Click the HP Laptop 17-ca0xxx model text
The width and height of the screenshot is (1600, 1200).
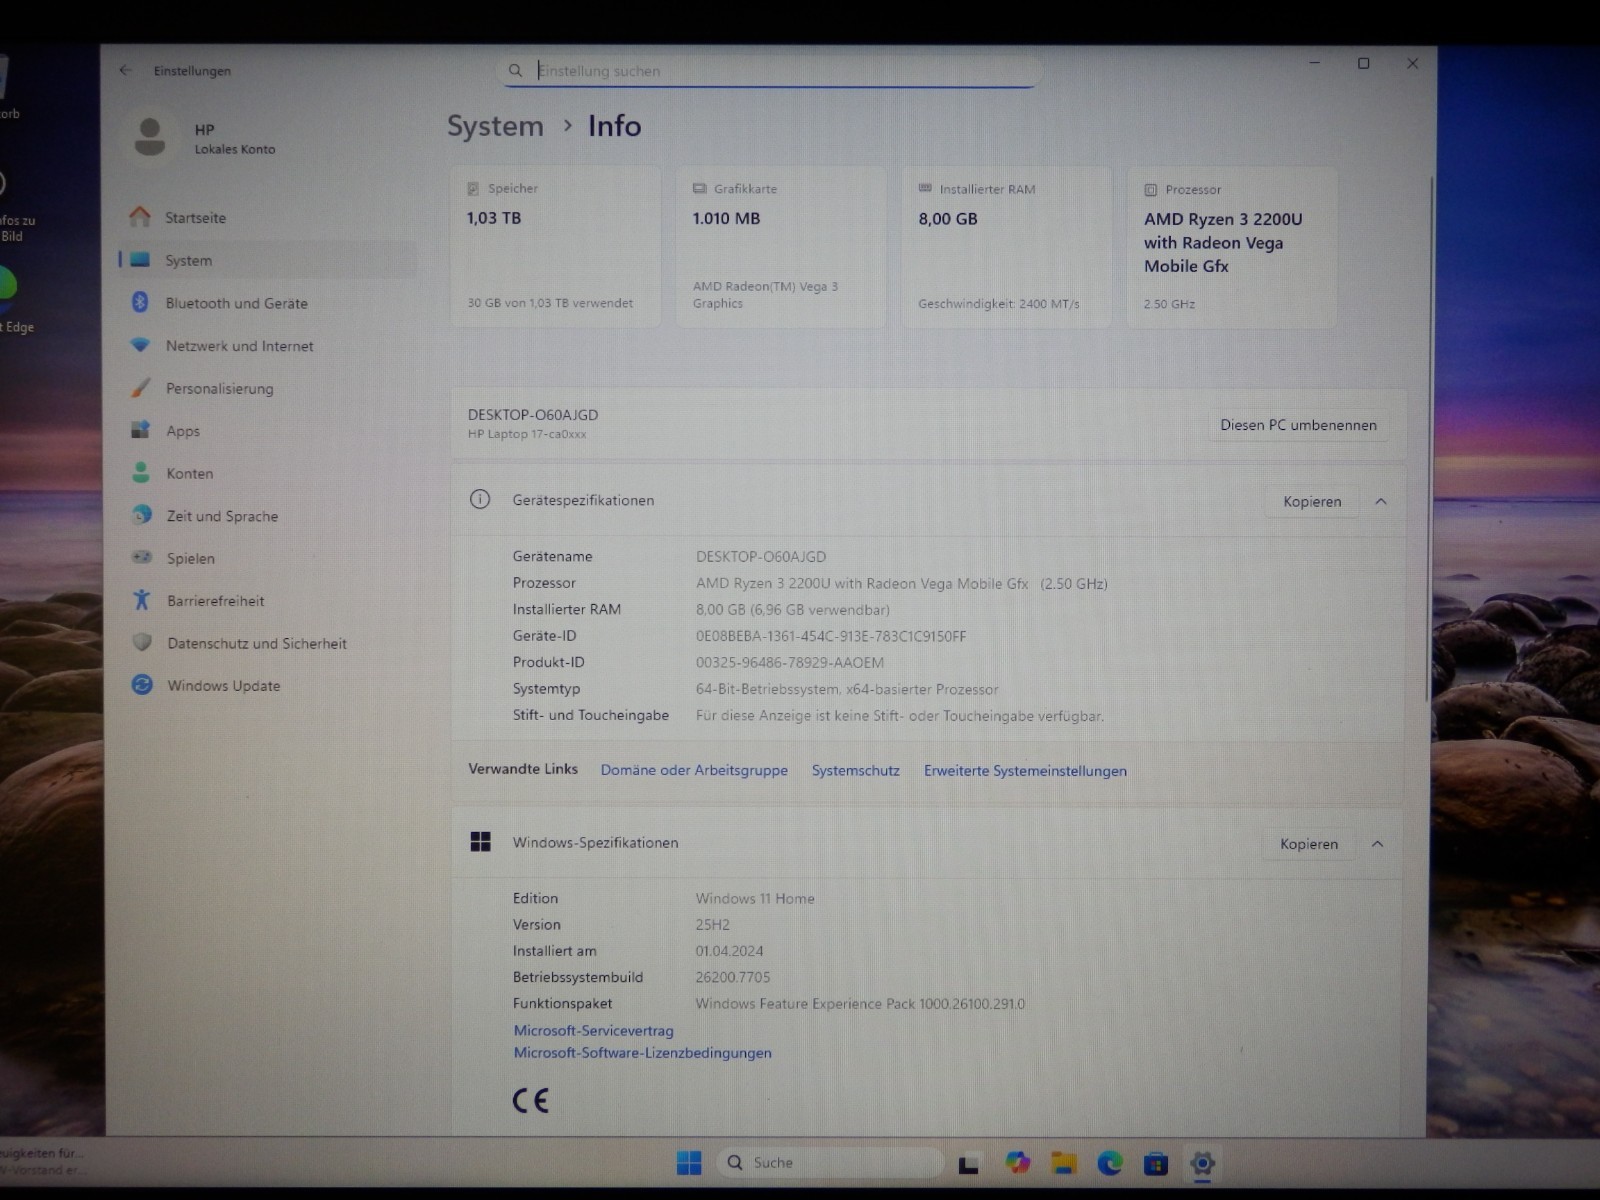(527, 434)
